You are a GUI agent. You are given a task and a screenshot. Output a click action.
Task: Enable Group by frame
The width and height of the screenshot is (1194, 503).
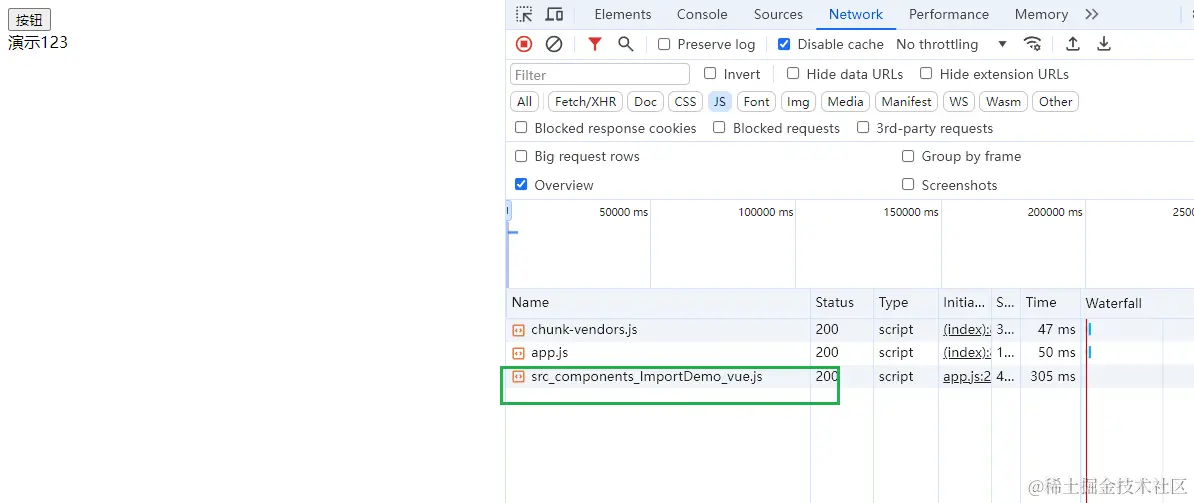coord(908,156)
